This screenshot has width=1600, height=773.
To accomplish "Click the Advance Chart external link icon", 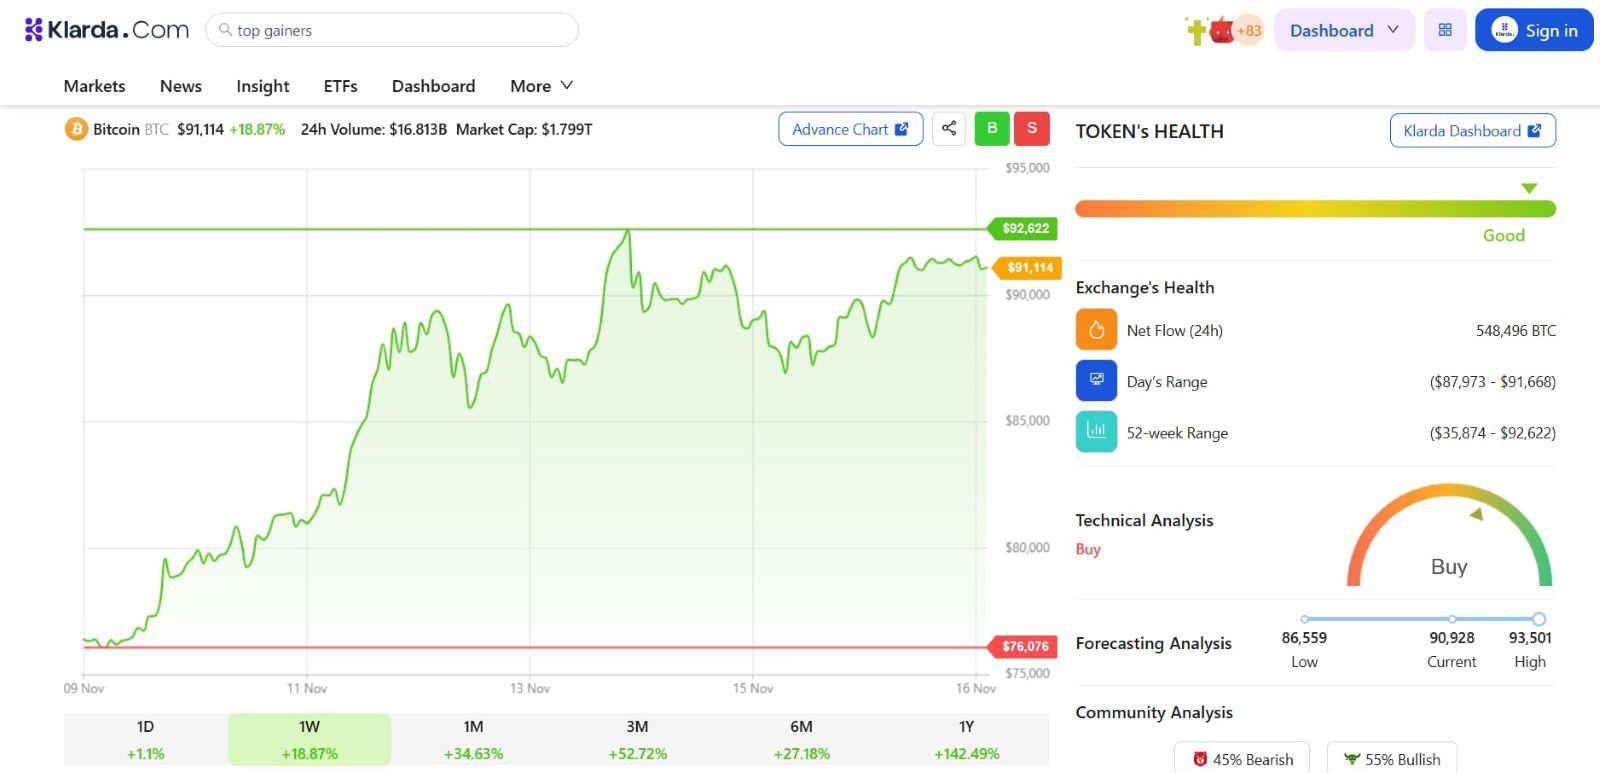I will click(x=902, y=129).
